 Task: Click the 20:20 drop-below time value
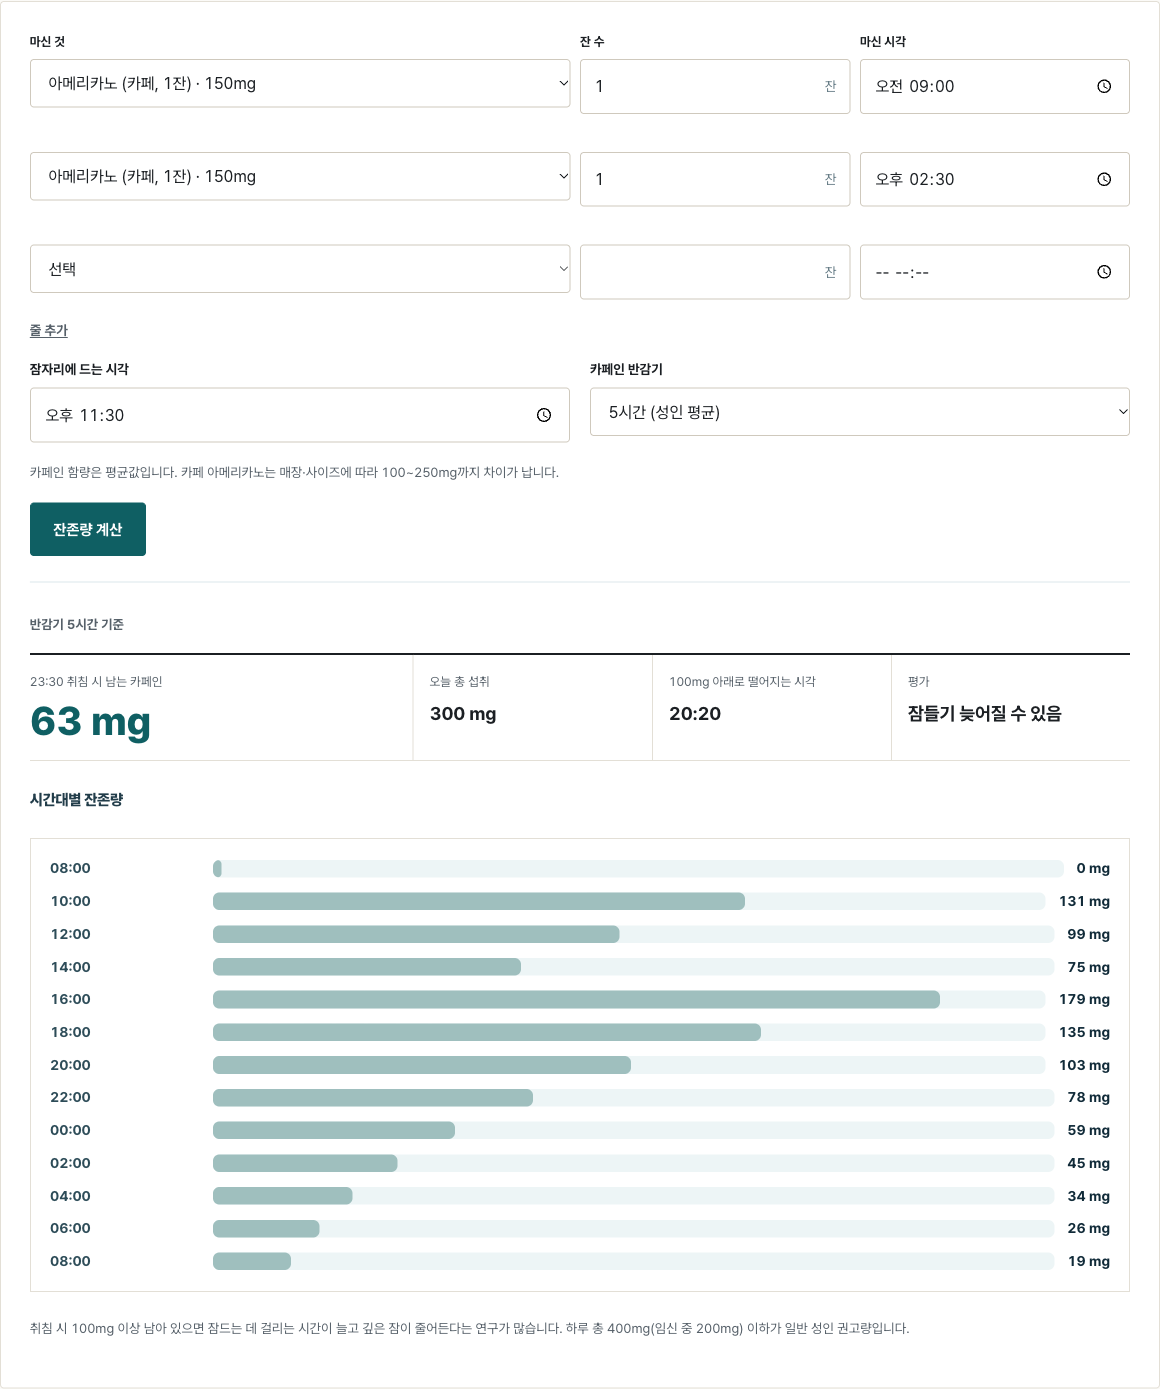pyautogui.click(x=695, y=714)
